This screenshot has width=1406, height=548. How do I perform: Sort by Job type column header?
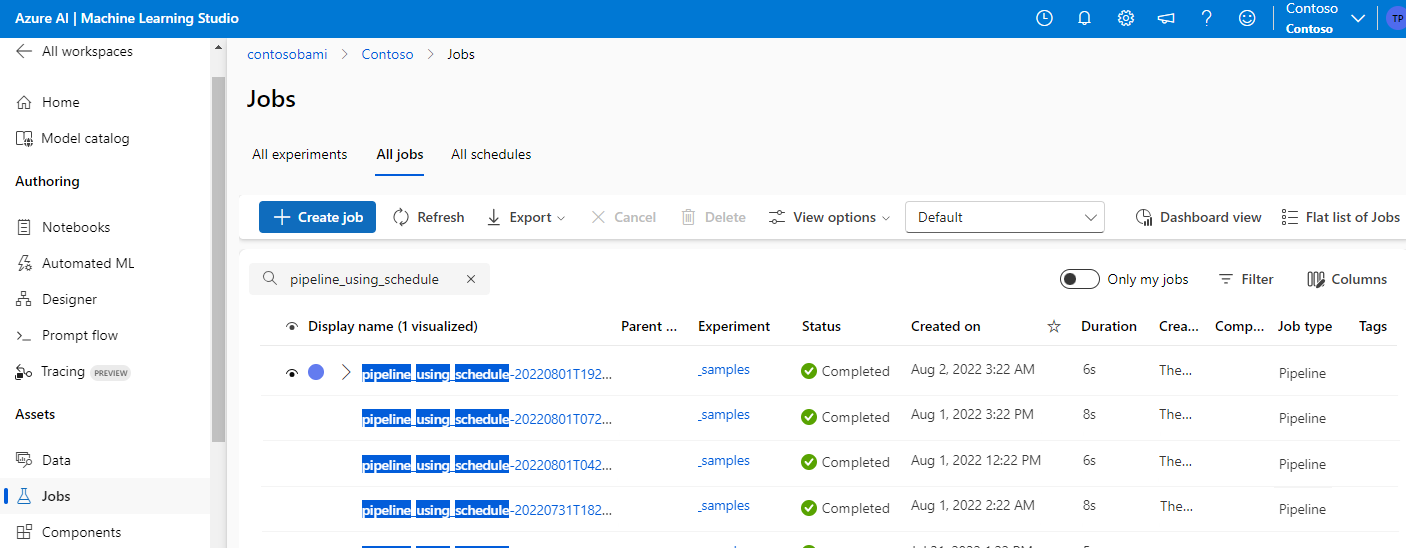click(x=1305, y=326)
